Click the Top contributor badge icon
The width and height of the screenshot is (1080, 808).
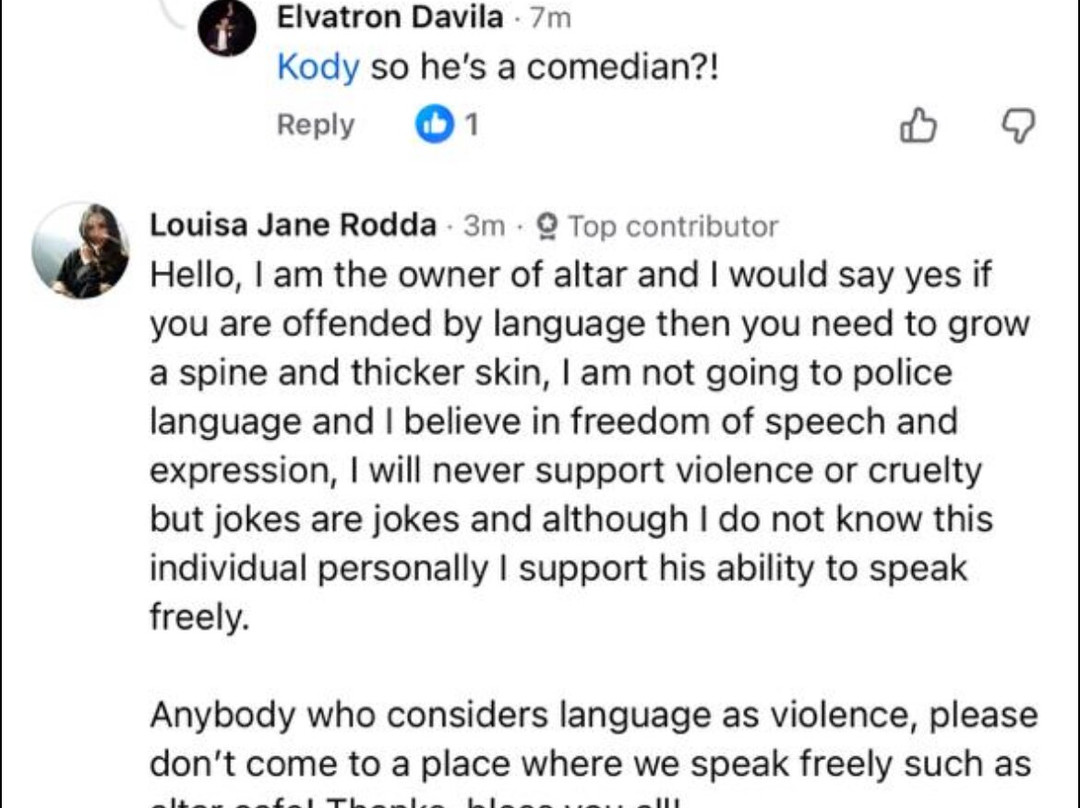[x=547, y=227]
